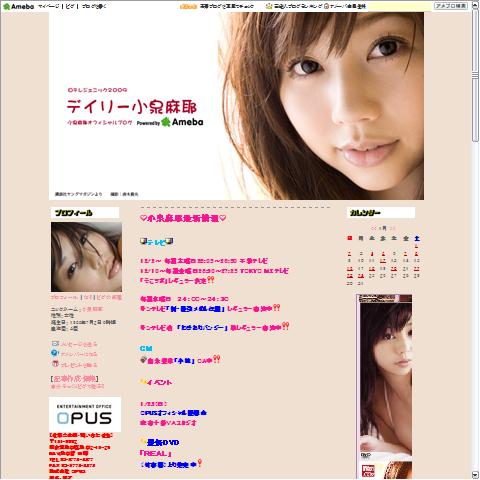Go to previous month in calendar
The height and width of the screenshot is (480, 480).
[374, 228]
